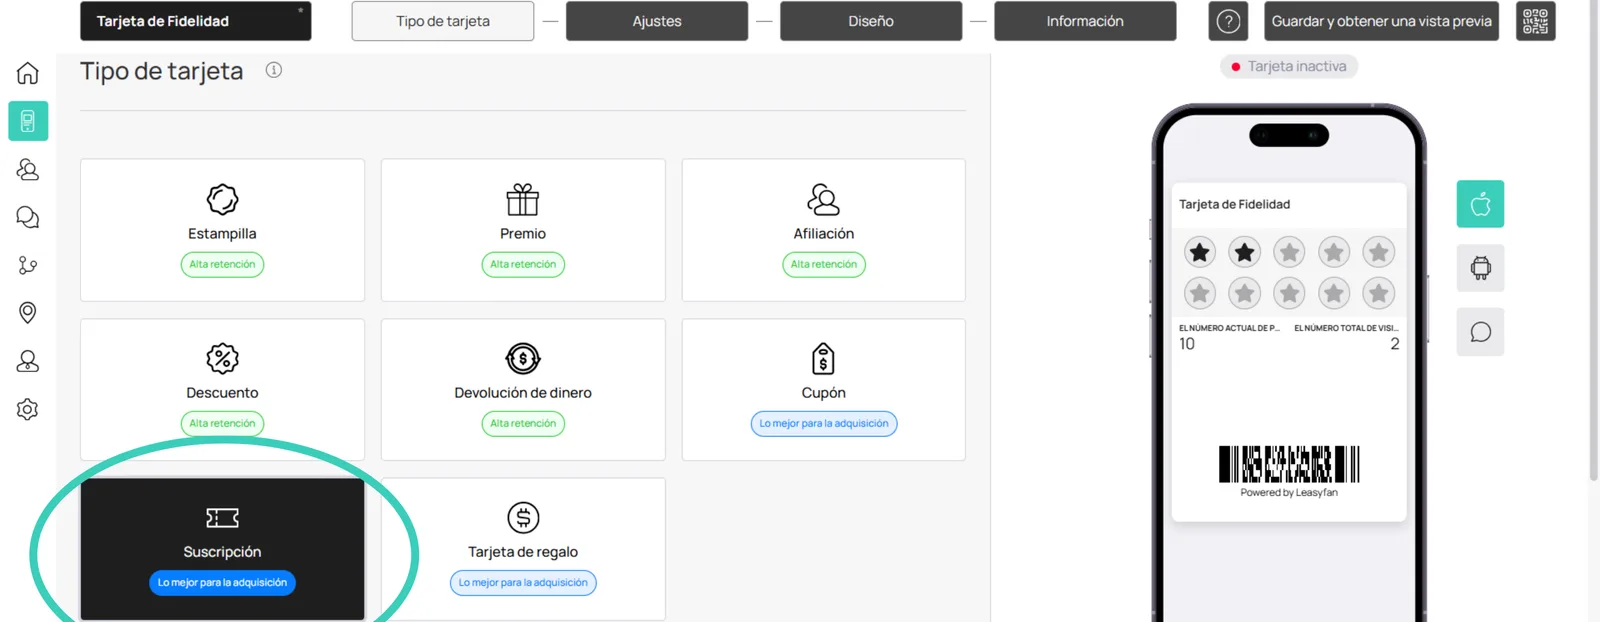
Task: Open the customers sidebar icon
Action: click(28, 169)
